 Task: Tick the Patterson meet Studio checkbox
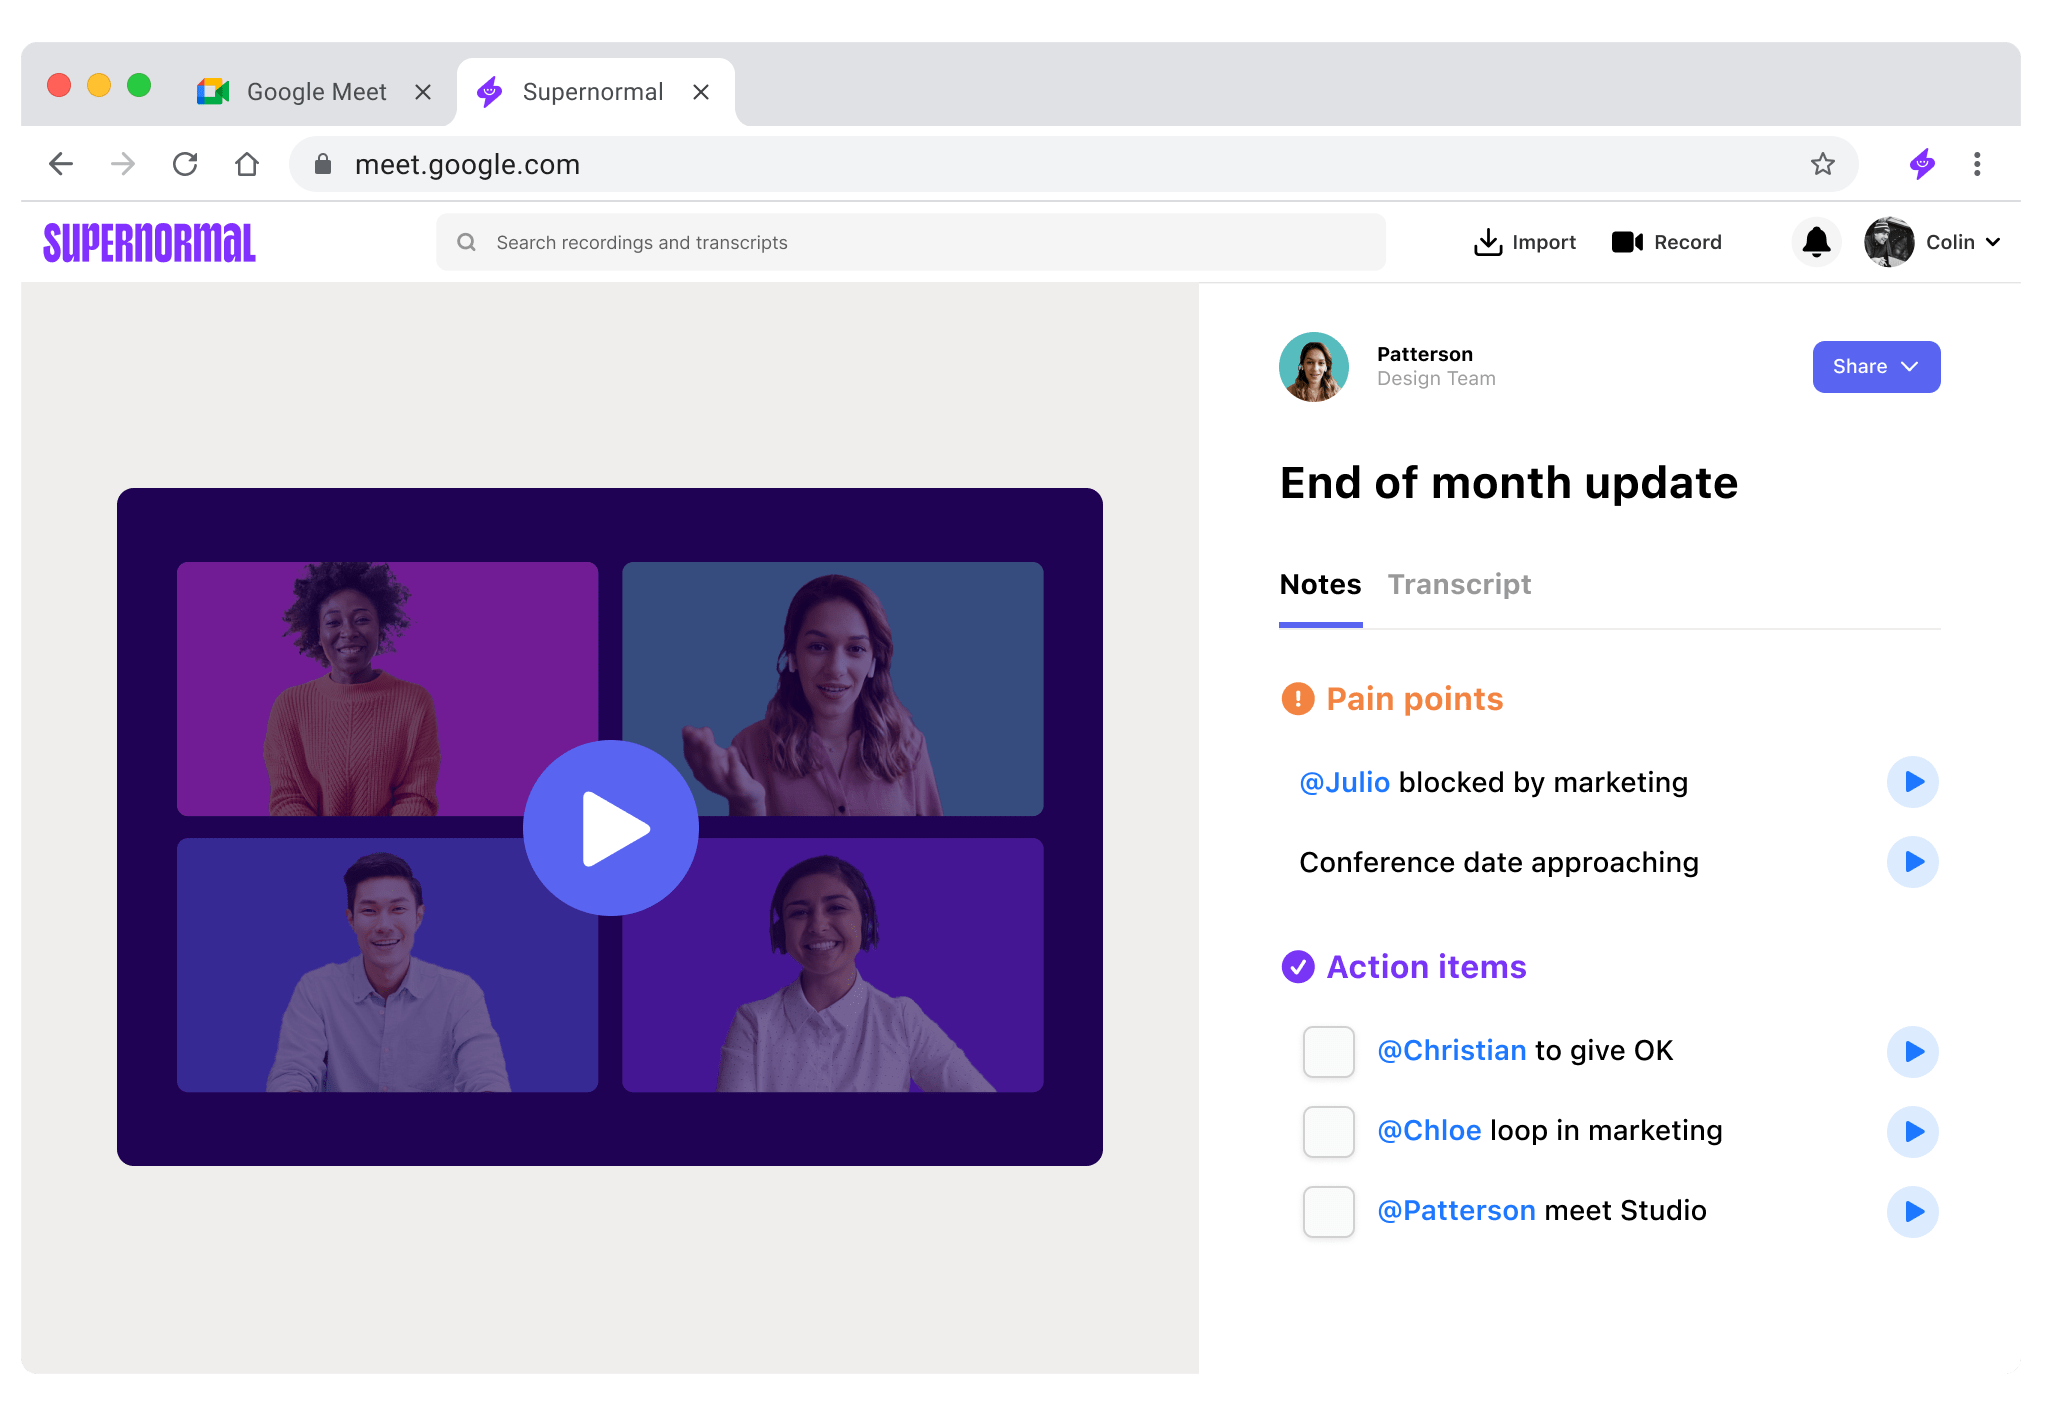tap(1328, 1211)
